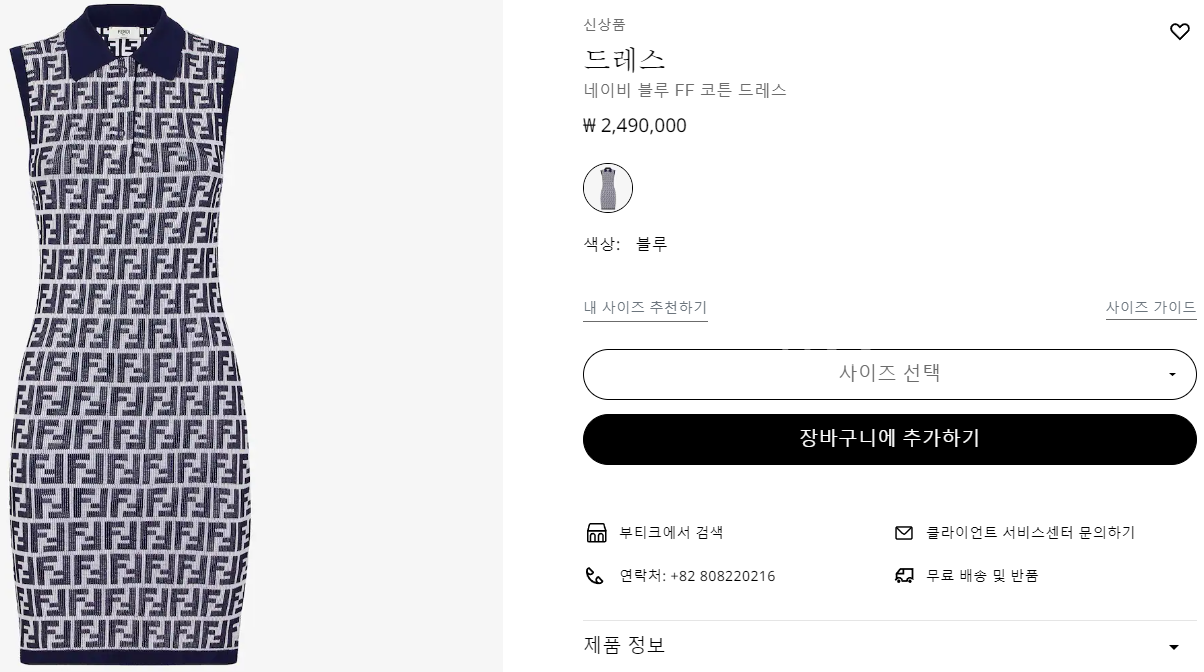
Task: Click the 부티크에서 검색 text link
Action: 671,533
